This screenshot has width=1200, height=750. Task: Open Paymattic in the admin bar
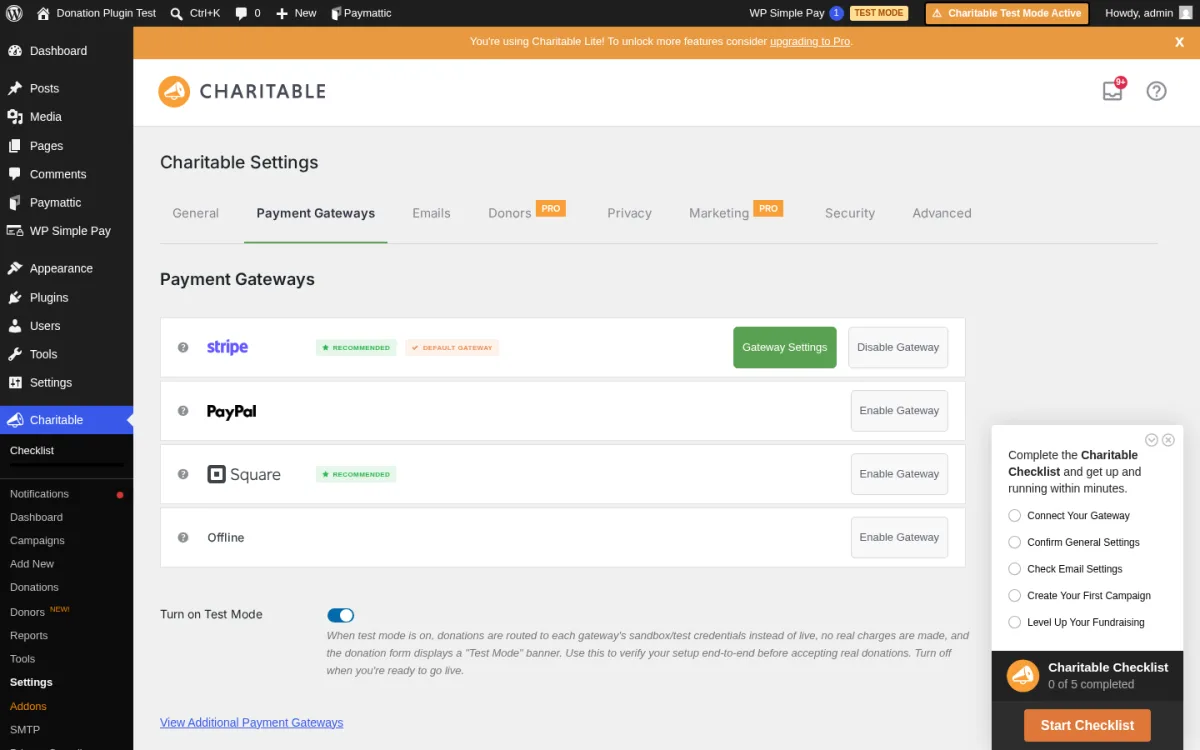coord(361,13)
